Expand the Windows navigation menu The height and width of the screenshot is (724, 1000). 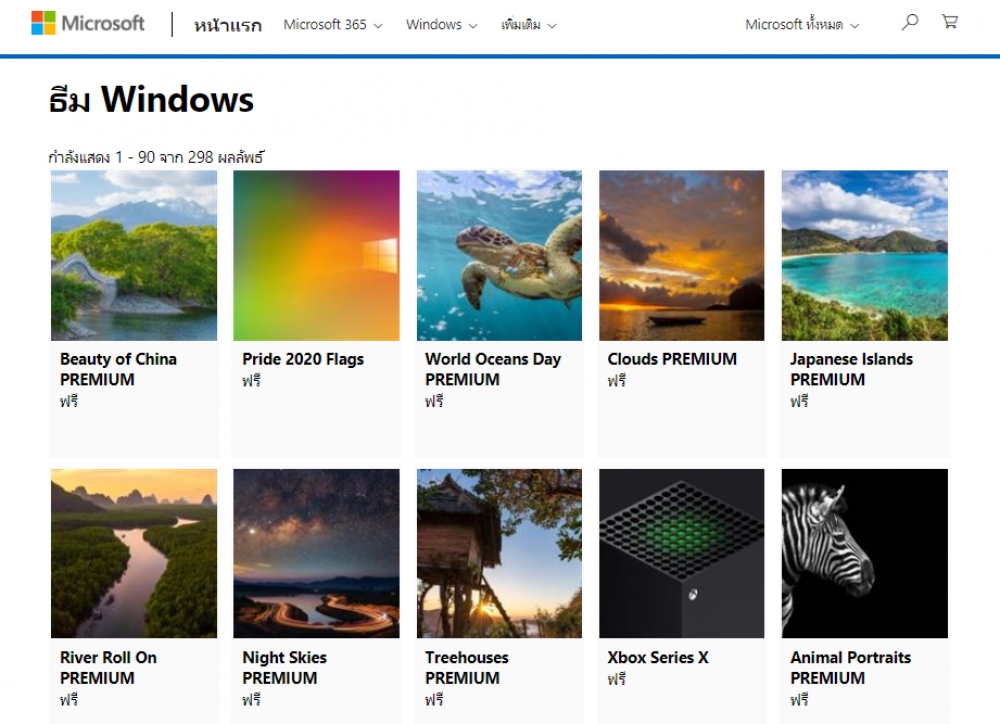pos(441,25)
